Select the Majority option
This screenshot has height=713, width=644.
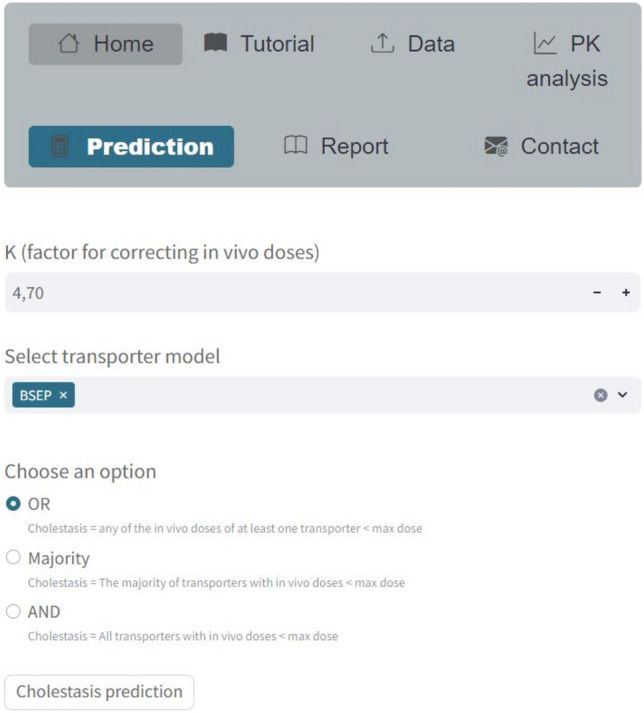point(14,558)
